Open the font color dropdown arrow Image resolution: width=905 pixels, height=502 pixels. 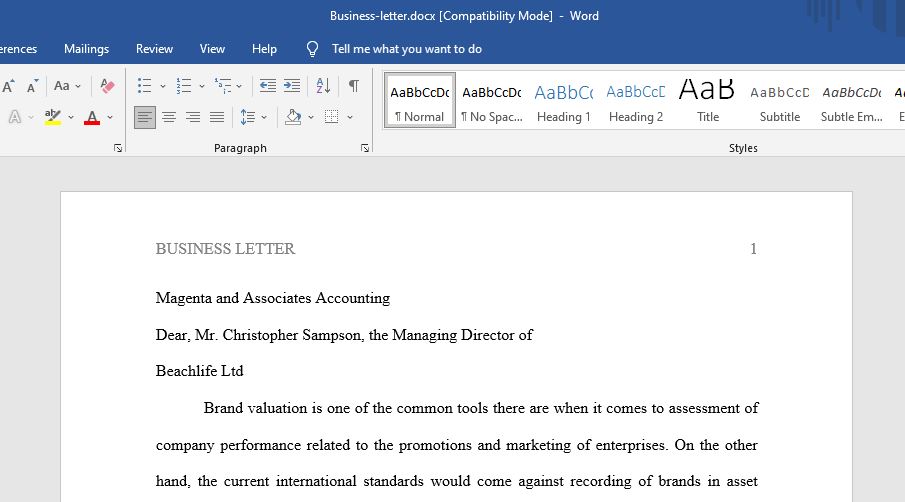point(110,118)
